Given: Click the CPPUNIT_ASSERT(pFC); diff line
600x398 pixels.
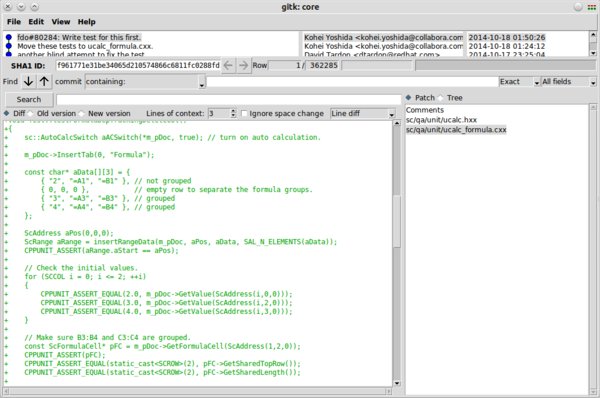Looking at the screenshot, I should 65,355.
